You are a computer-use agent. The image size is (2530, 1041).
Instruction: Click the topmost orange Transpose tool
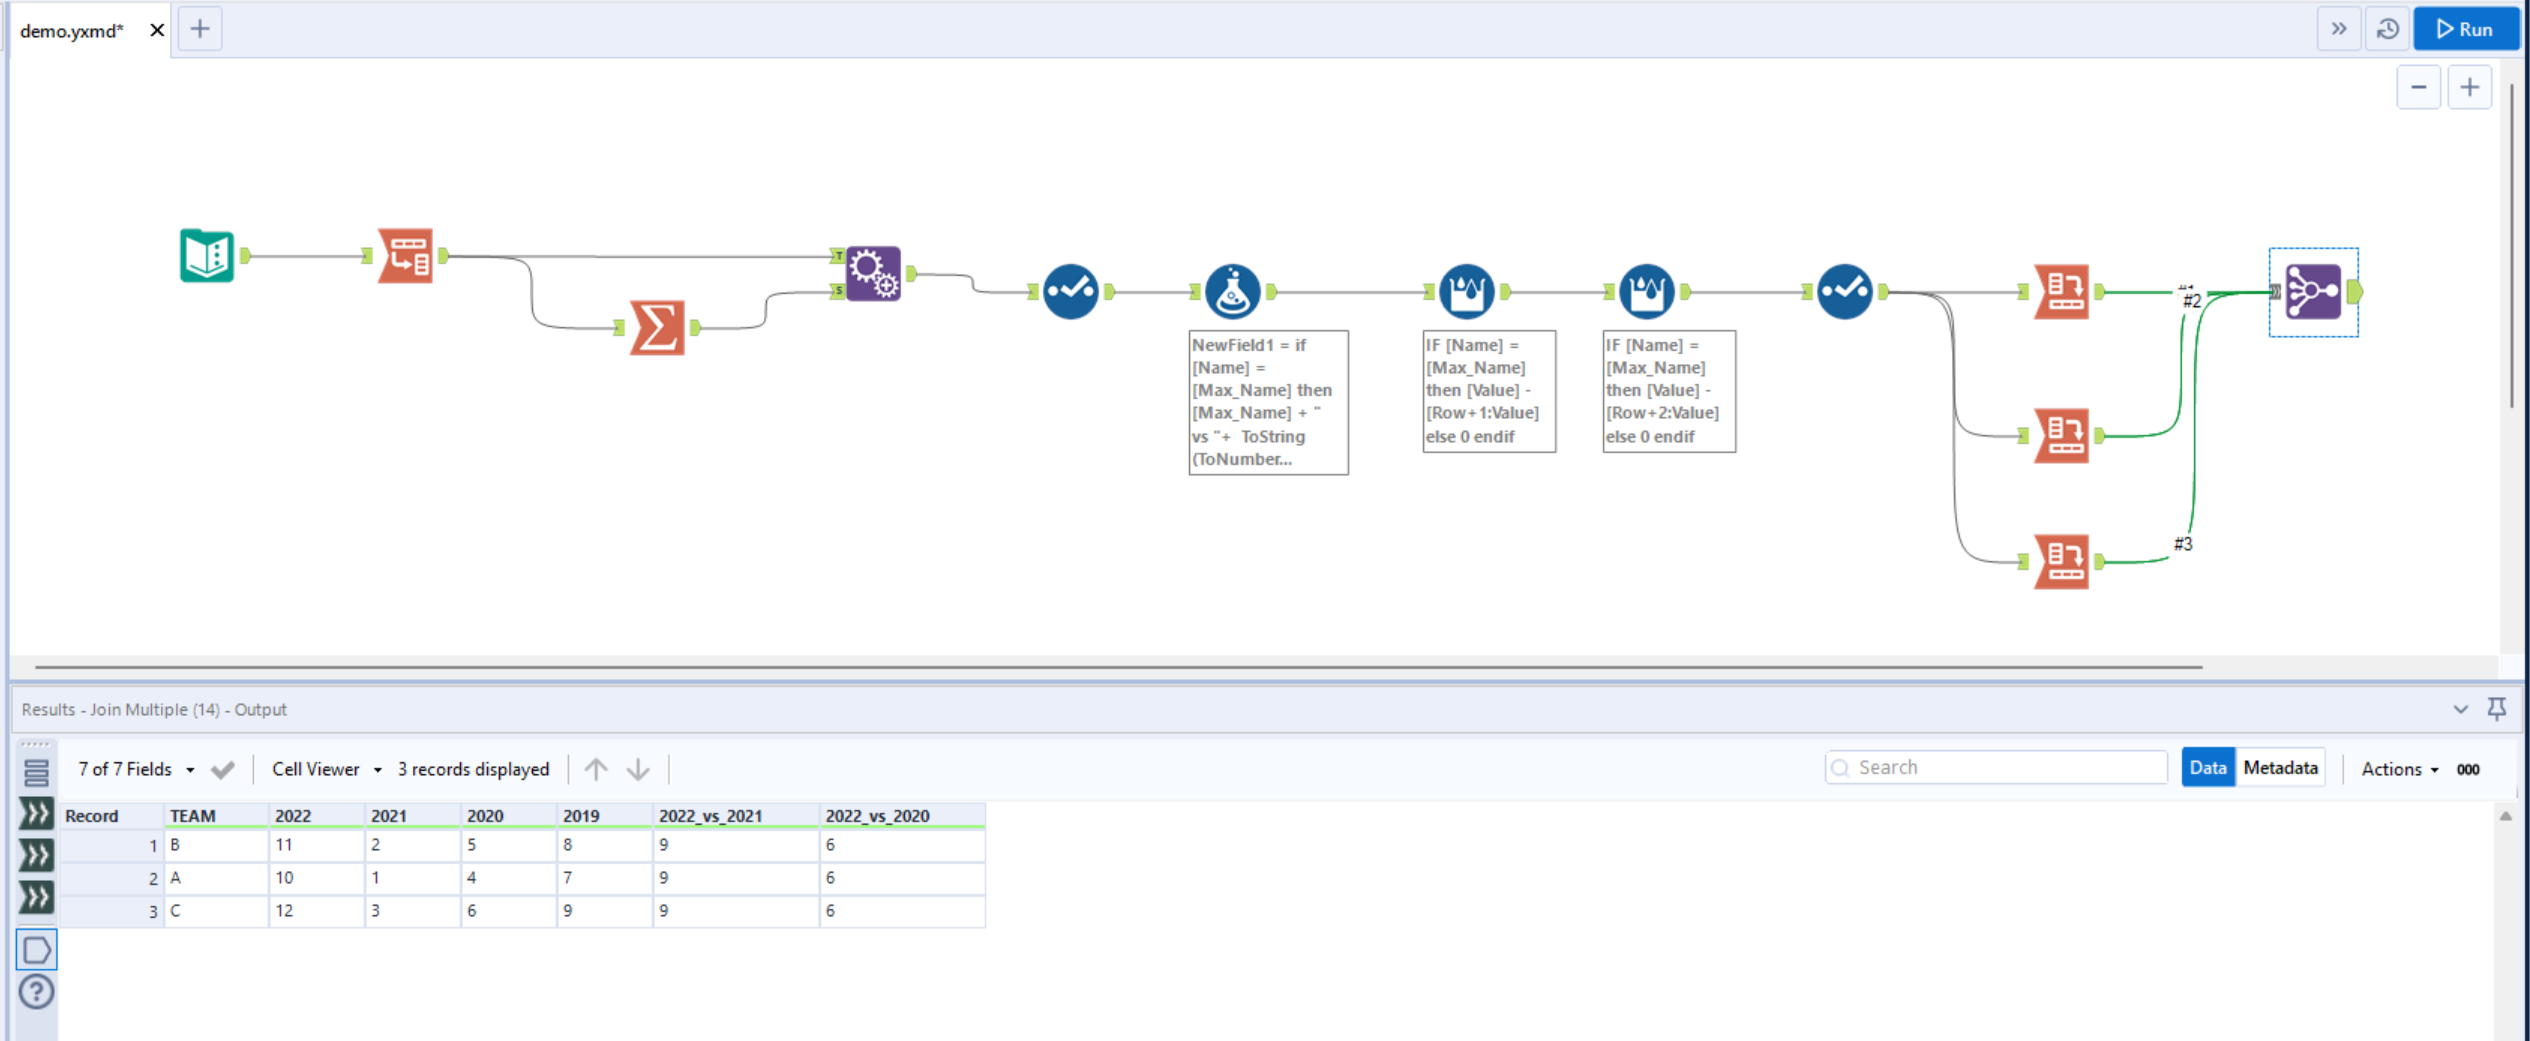click(x=2062, y=292)
